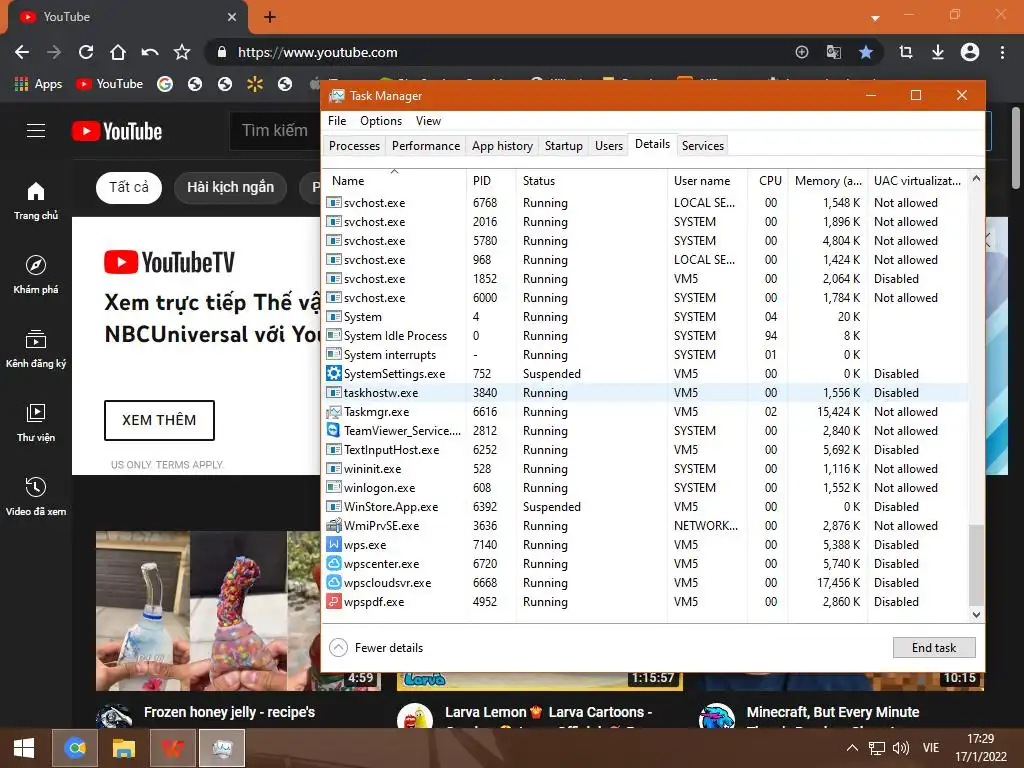The image size is (1024, 768).
Task: Click the browser forward arrow
Action: point(54,52)
